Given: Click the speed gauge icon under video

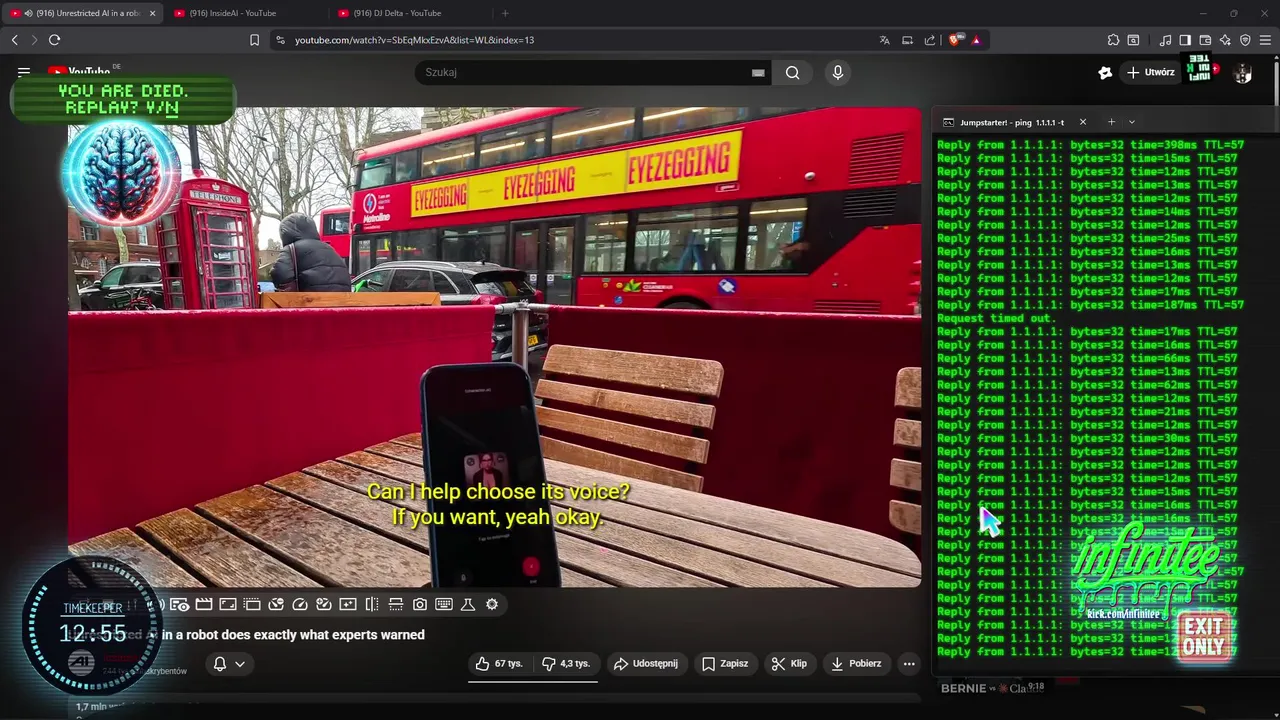Looking at the screenshot, I should [x=300, y=604].
